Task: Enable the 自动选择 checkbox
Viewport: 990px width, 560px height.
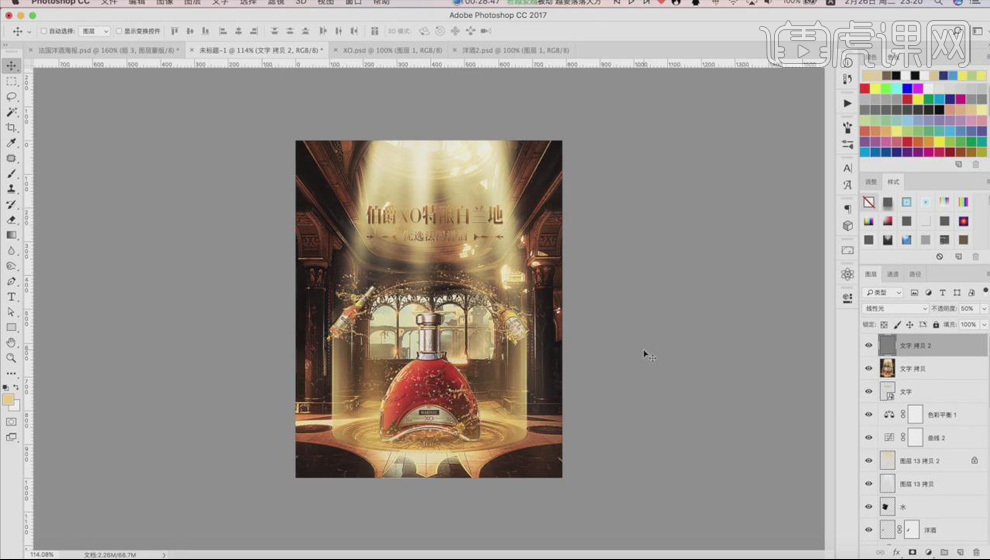Action: tap(44, 31)
